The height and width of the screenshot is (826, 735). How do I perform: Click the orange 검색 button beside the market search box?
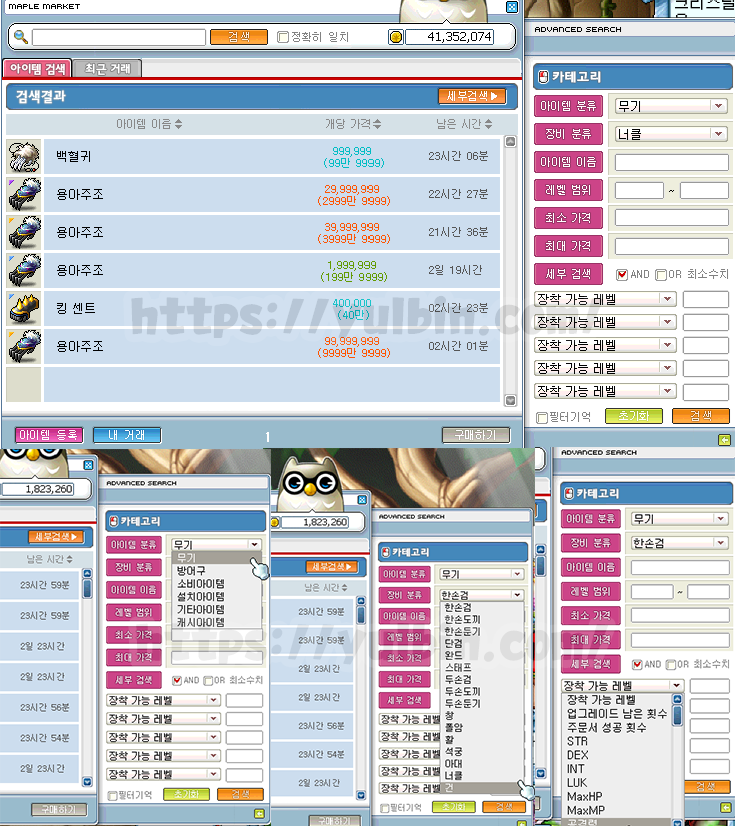tap(239, 37)
